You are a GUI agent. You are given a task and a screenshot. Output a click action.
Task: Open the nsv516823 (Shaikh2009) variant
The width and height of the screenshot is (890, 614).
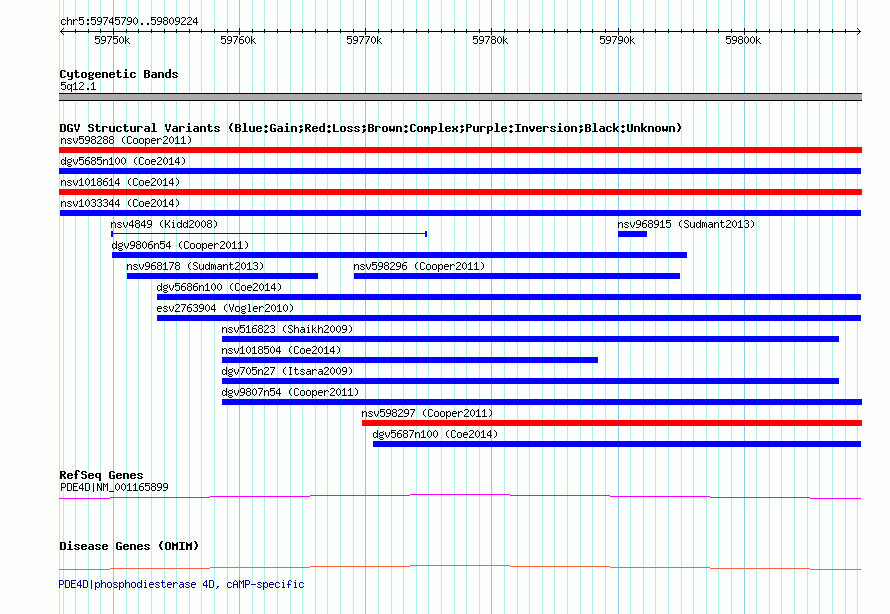pos(530,339)
